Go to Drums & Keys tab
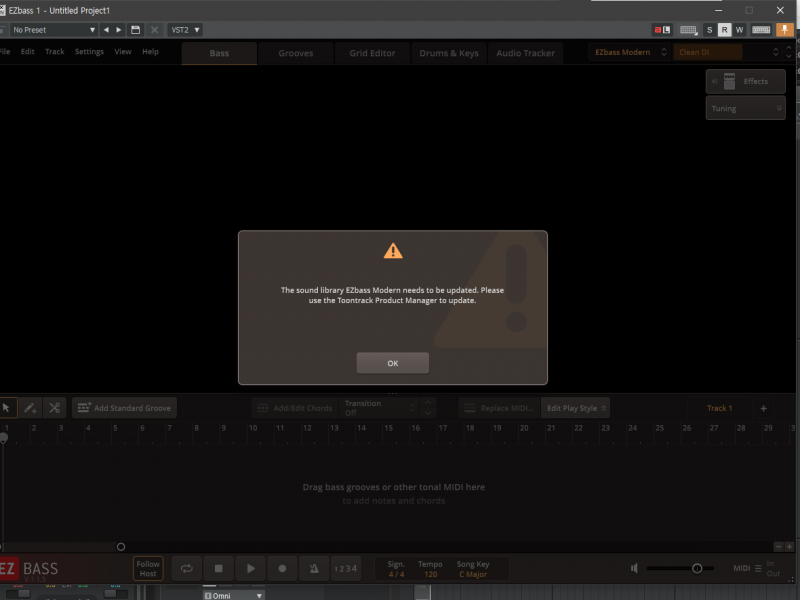 (x=449, y=53)
